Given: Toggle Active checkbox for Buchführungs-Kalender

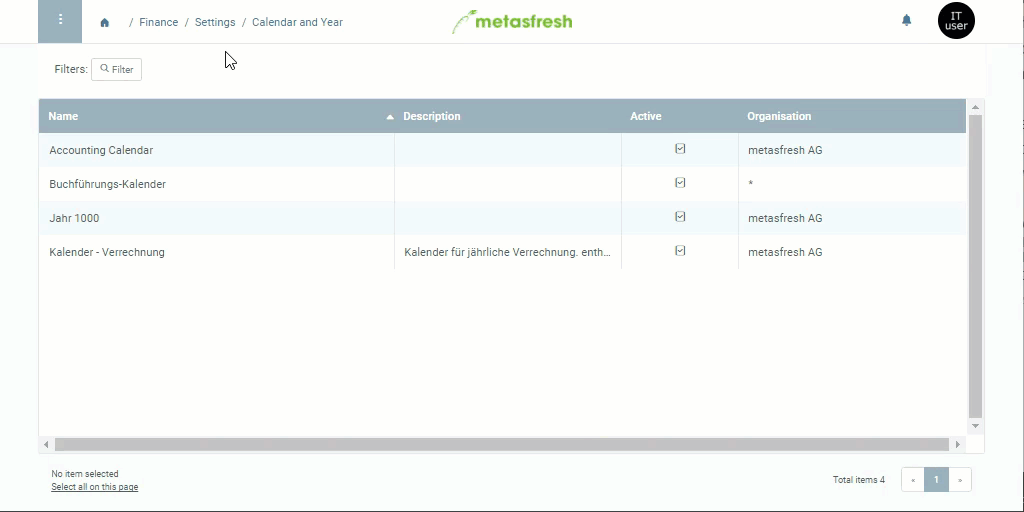Looking at the screenshot, I should click(x=680, y=183).
